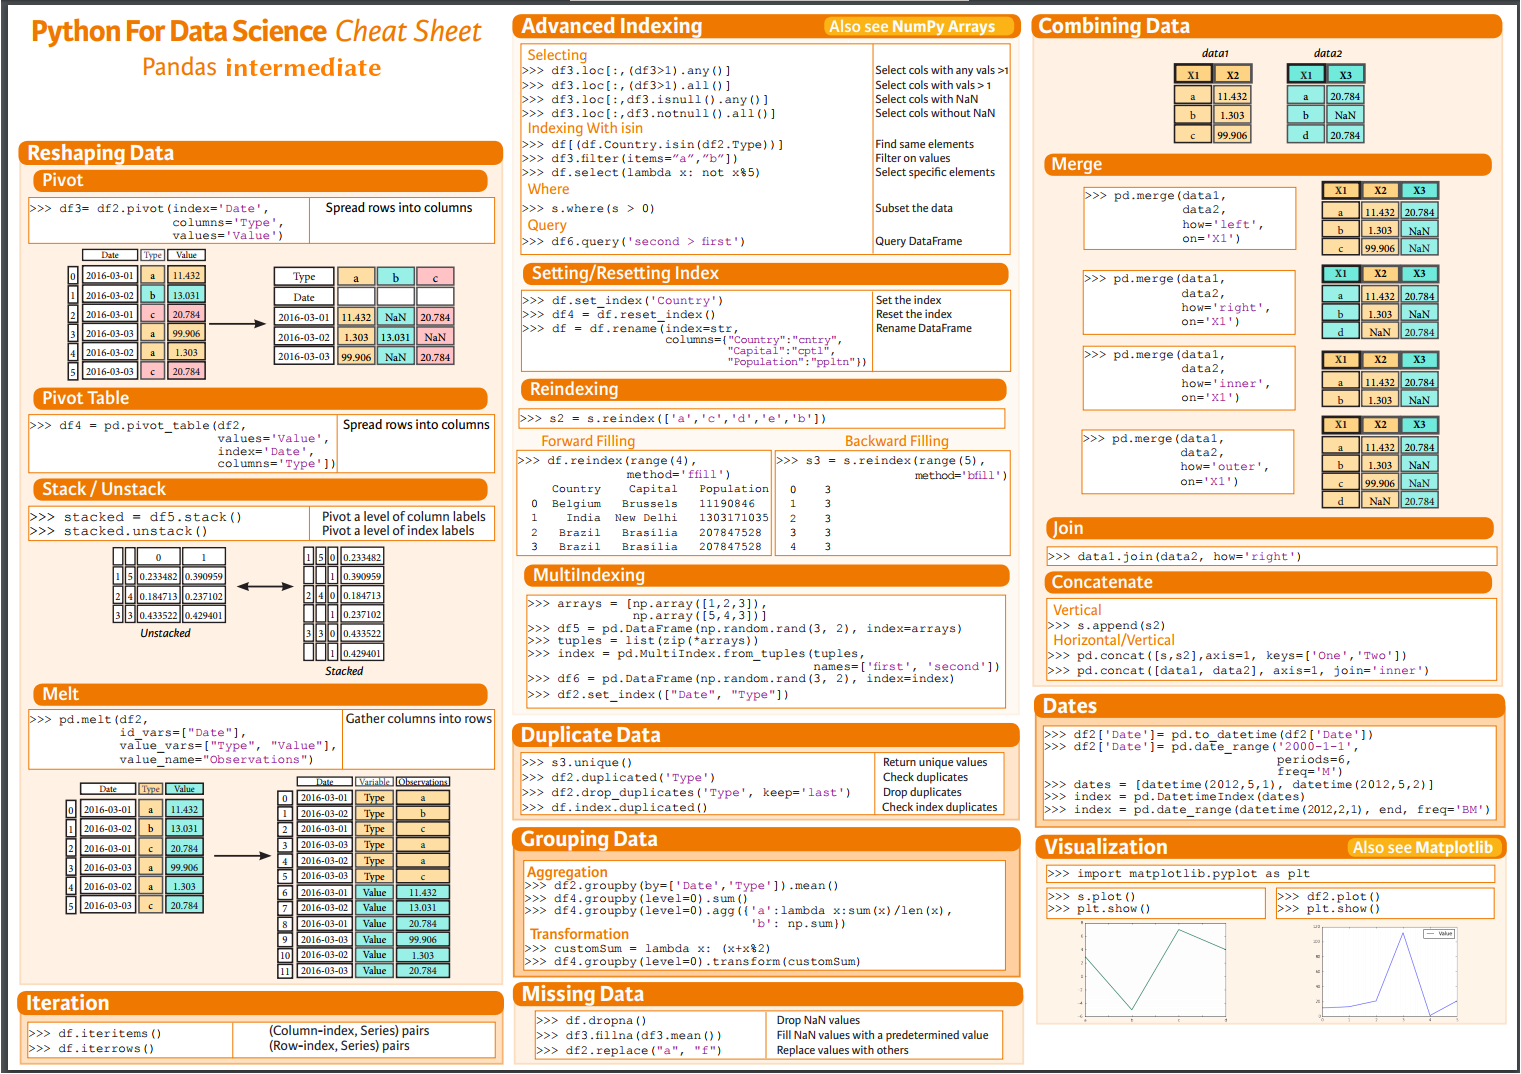Click the "Subset the data" description
The height and width of the screenshot is (1074, 1521).
pos(914,208)
